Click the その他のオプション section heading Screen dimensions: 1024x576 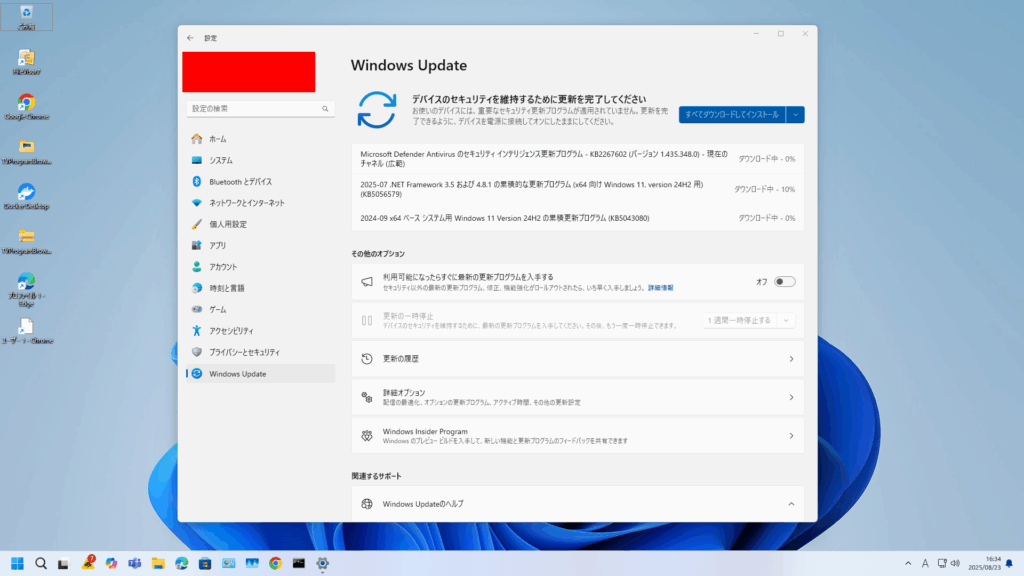point(378,254)
